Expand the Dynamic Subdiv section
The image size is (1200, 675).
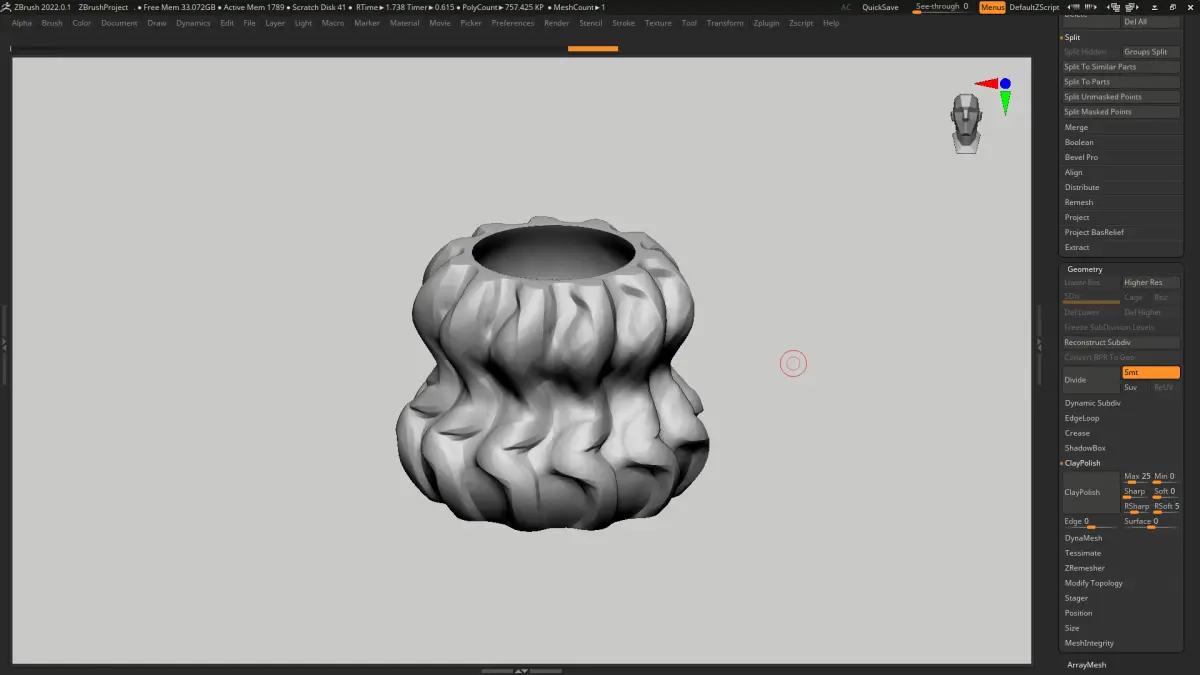(1092, 403)
